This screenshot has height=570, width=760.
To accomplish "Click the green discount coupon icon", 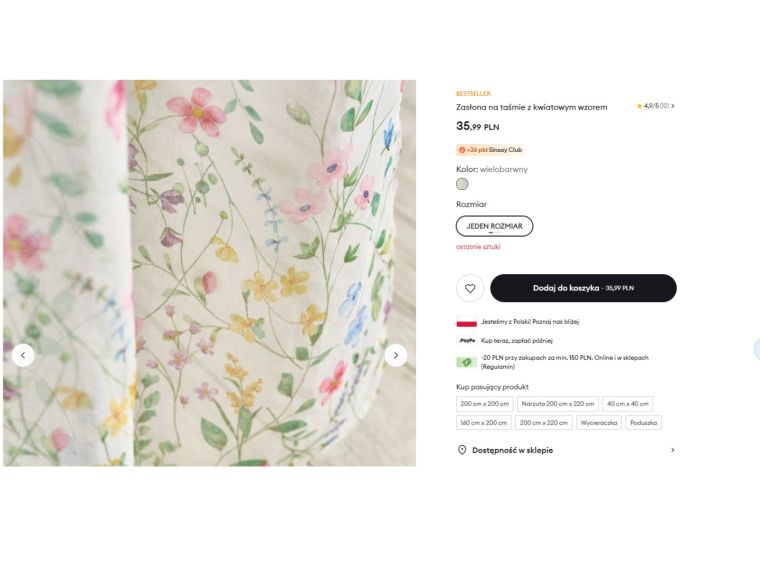I will point(466,362).
